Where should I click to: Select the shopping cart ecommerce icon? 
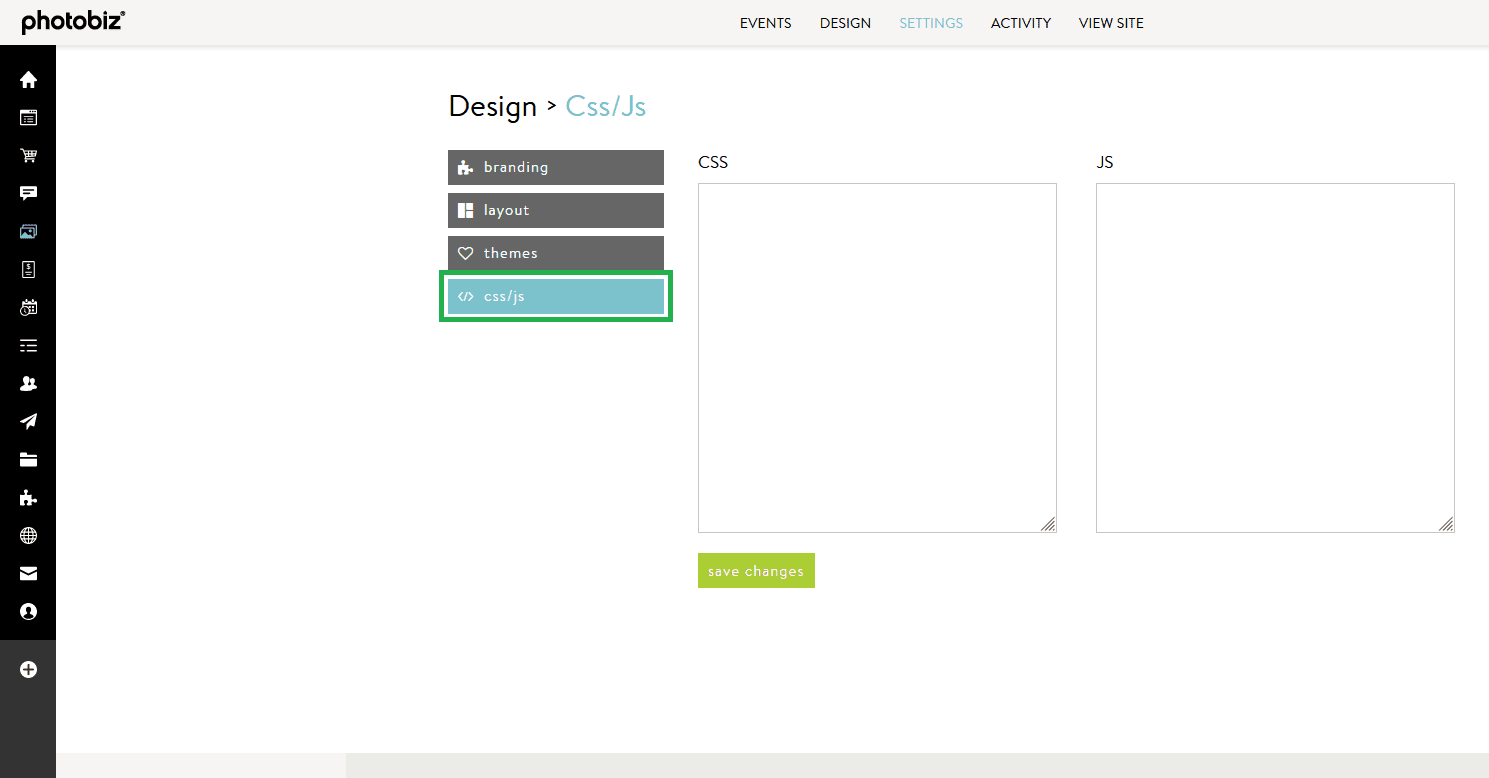click(x=28, y=155)
